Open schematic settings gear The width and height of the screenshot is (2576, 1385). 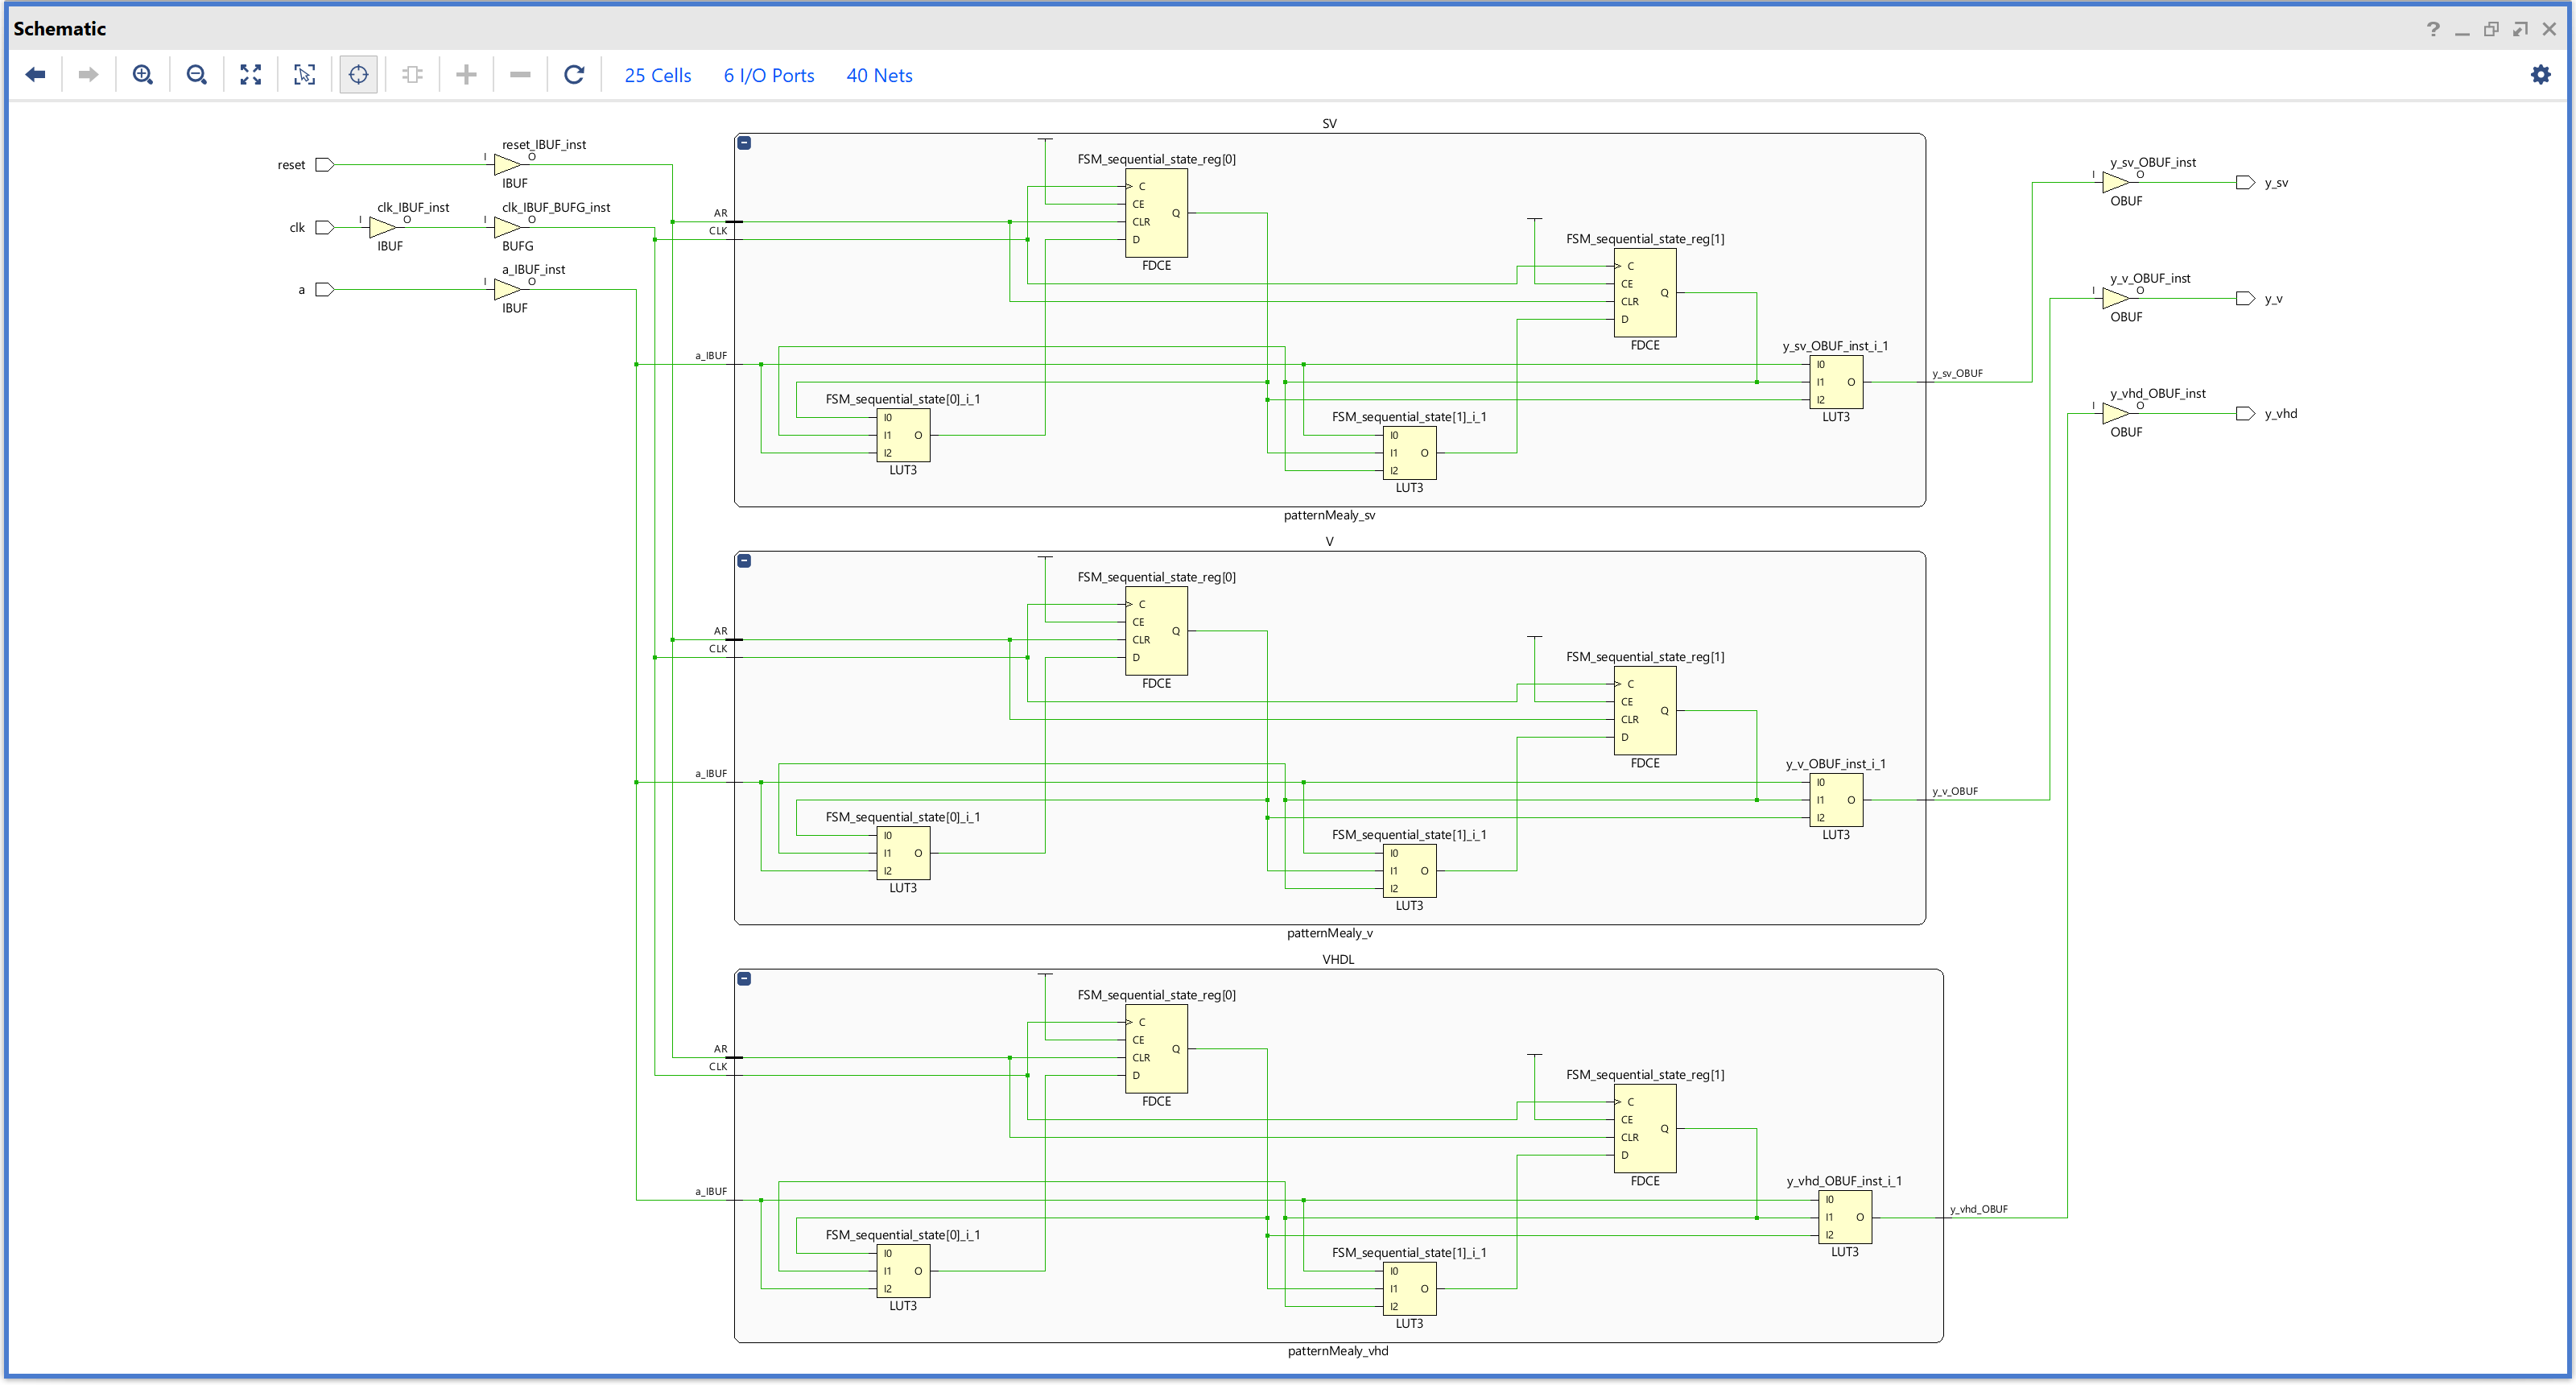point(2540,75)
